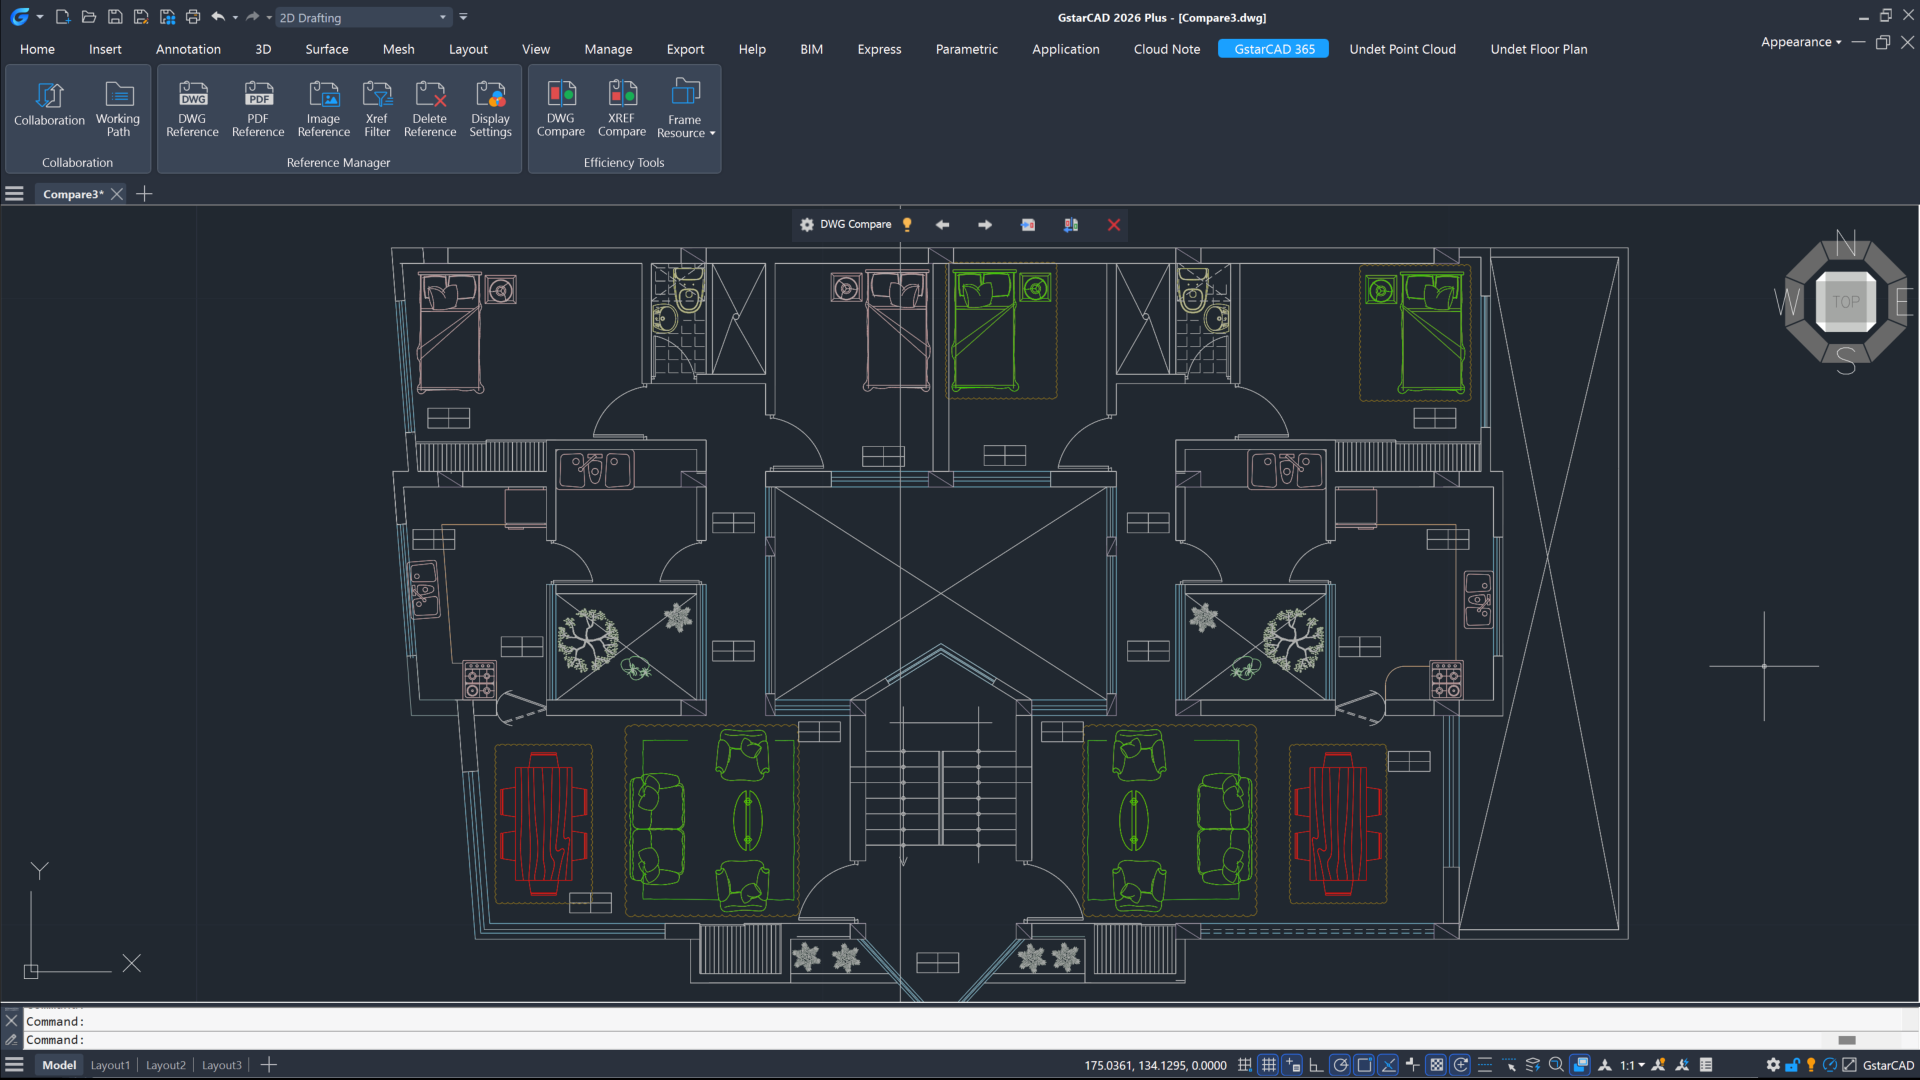Switch to the Layout2 tab
Screen dimensions: 1920x1080
click(165, 1064)
